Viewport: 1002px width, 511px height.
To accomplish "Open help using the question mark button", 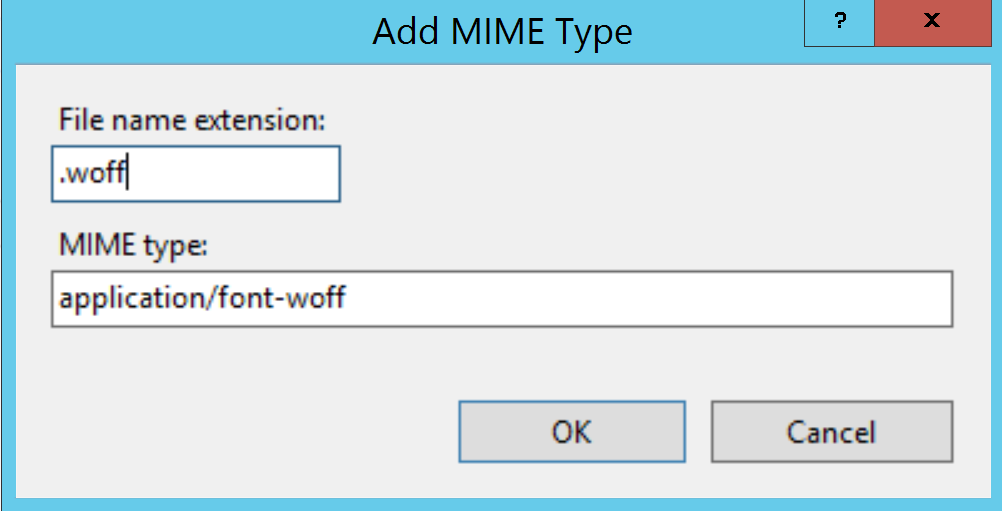I will click(839, 22).
